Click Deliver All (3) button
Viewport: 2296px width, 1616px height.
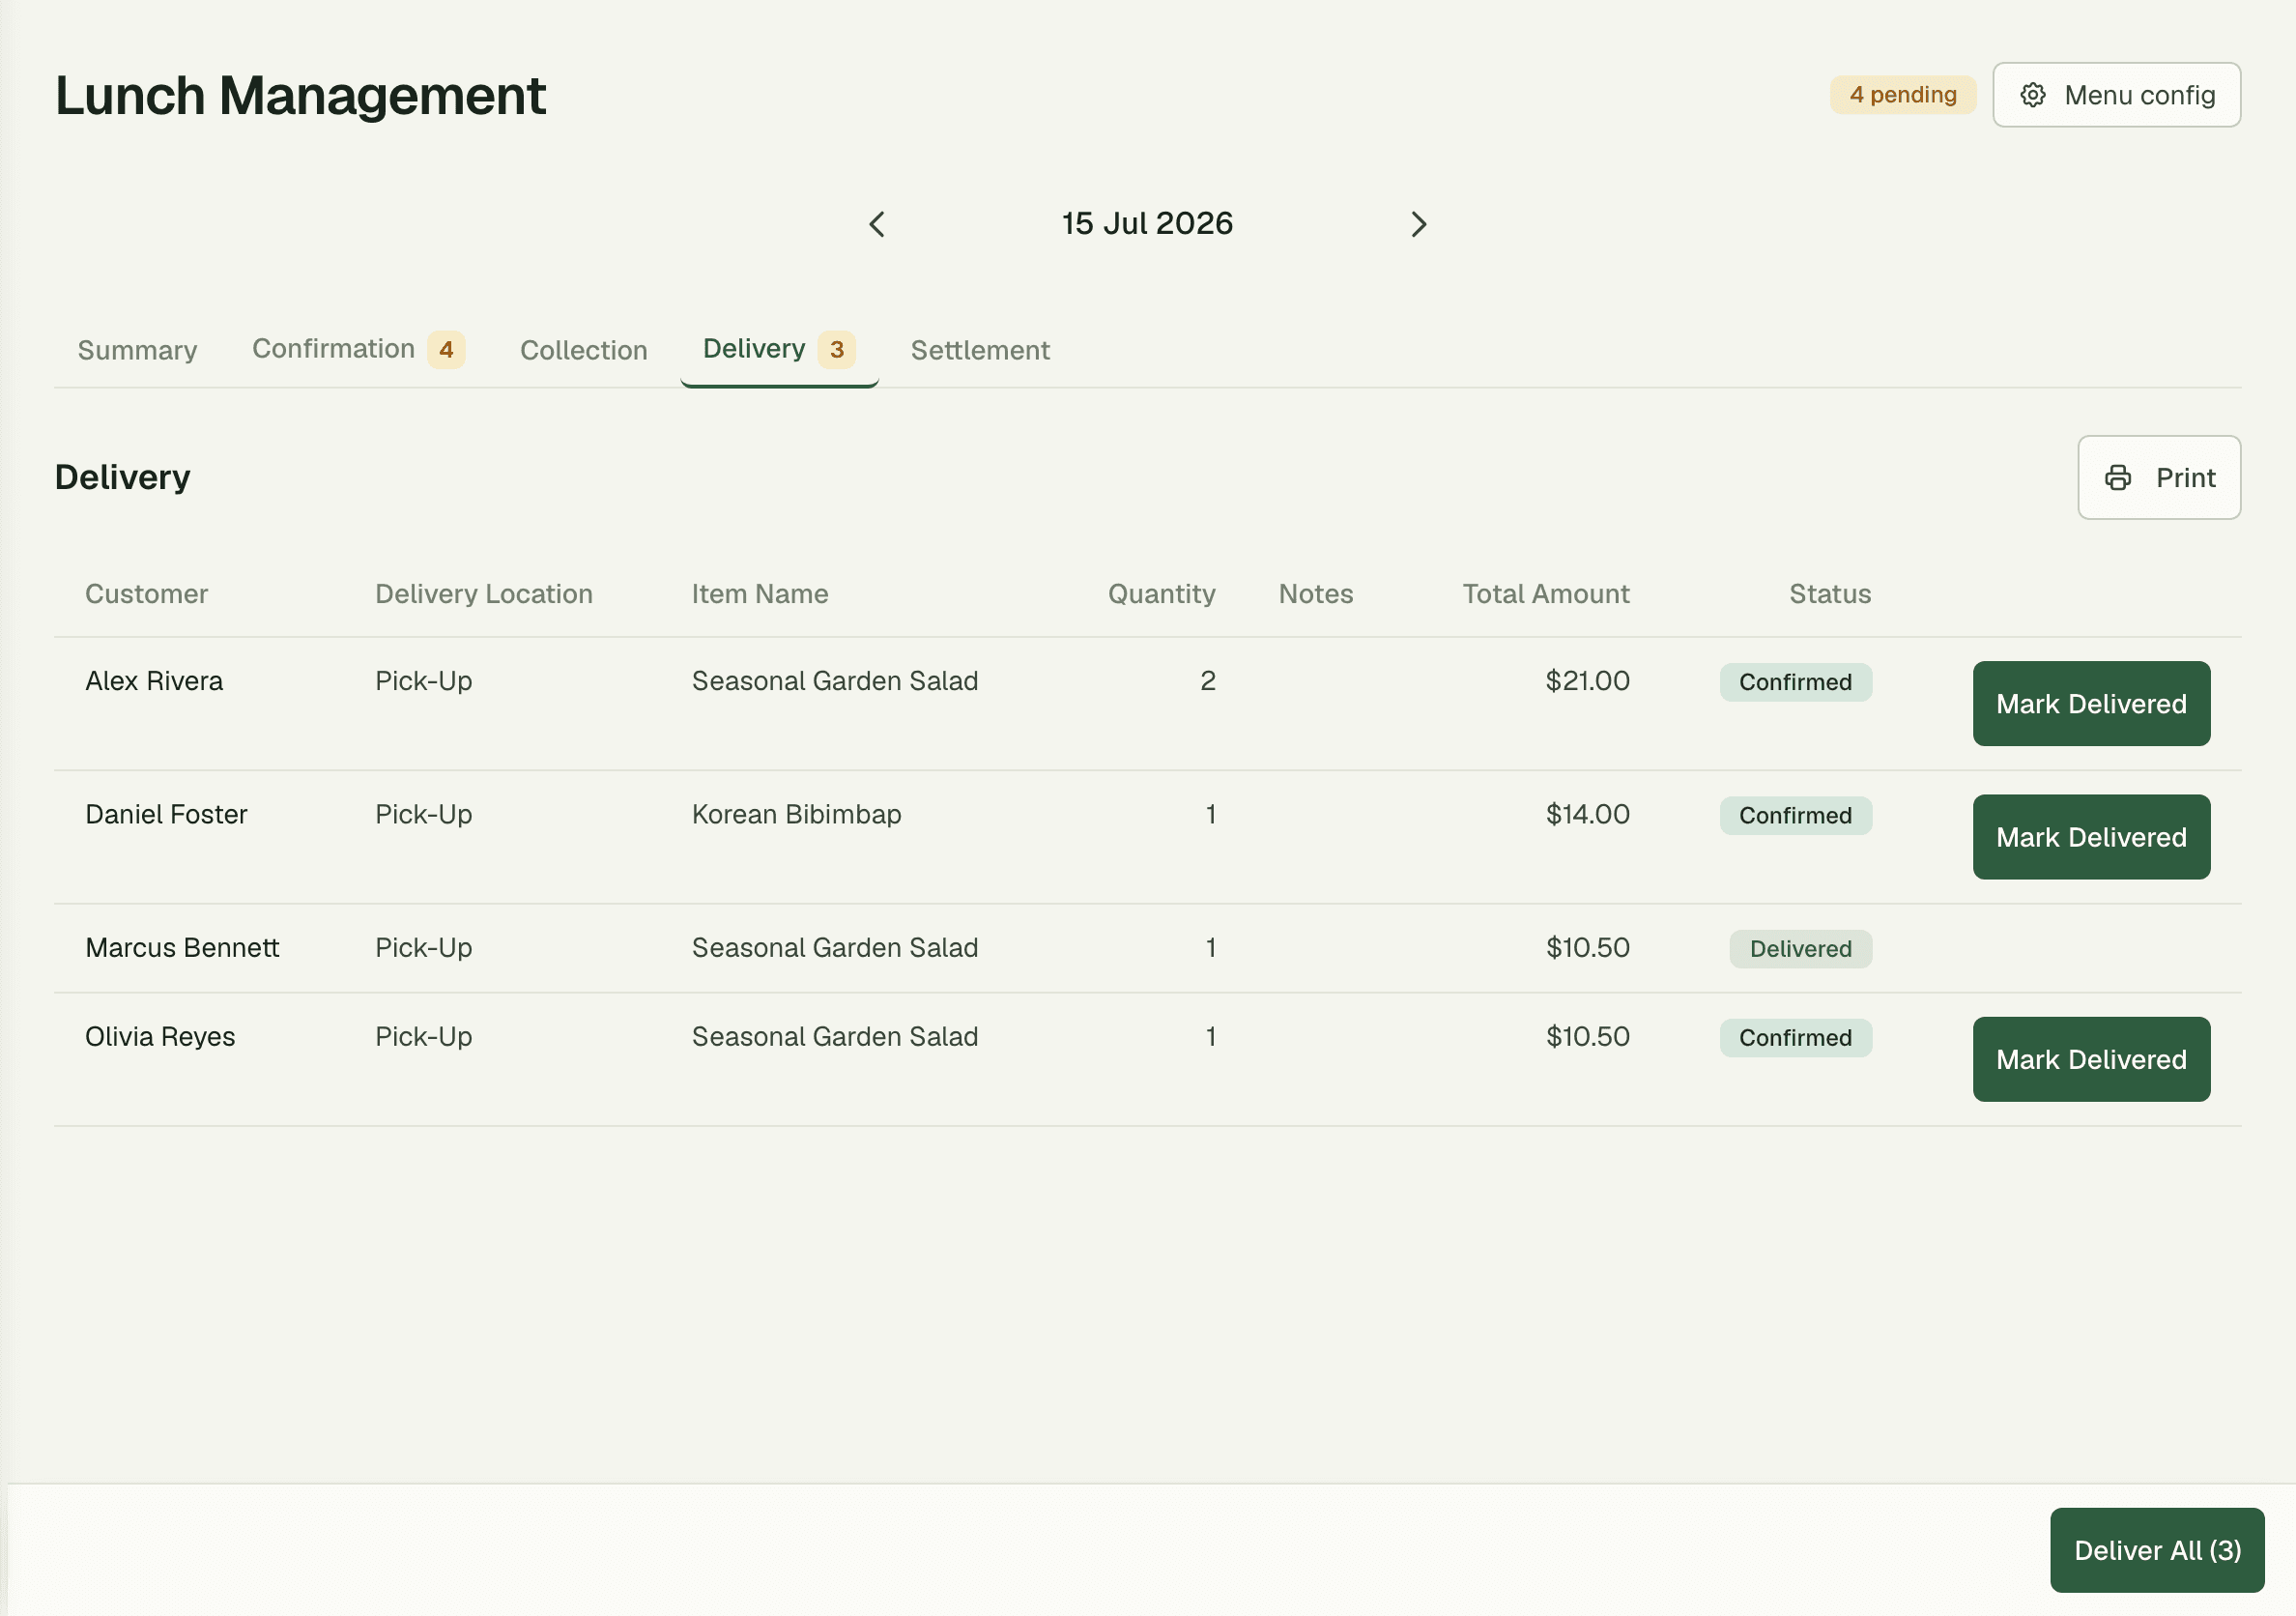(x=2157, y=1550)
